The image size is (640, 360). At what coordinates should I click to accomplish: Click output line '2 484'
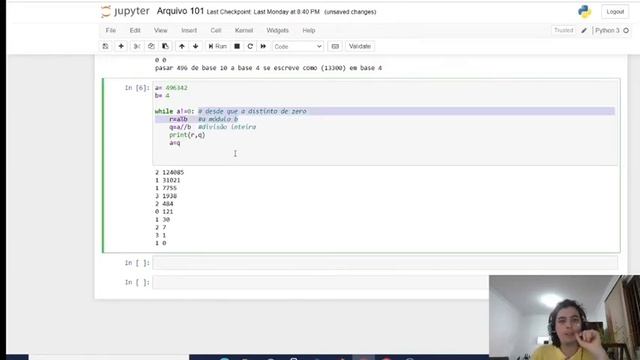coord(164,204)
